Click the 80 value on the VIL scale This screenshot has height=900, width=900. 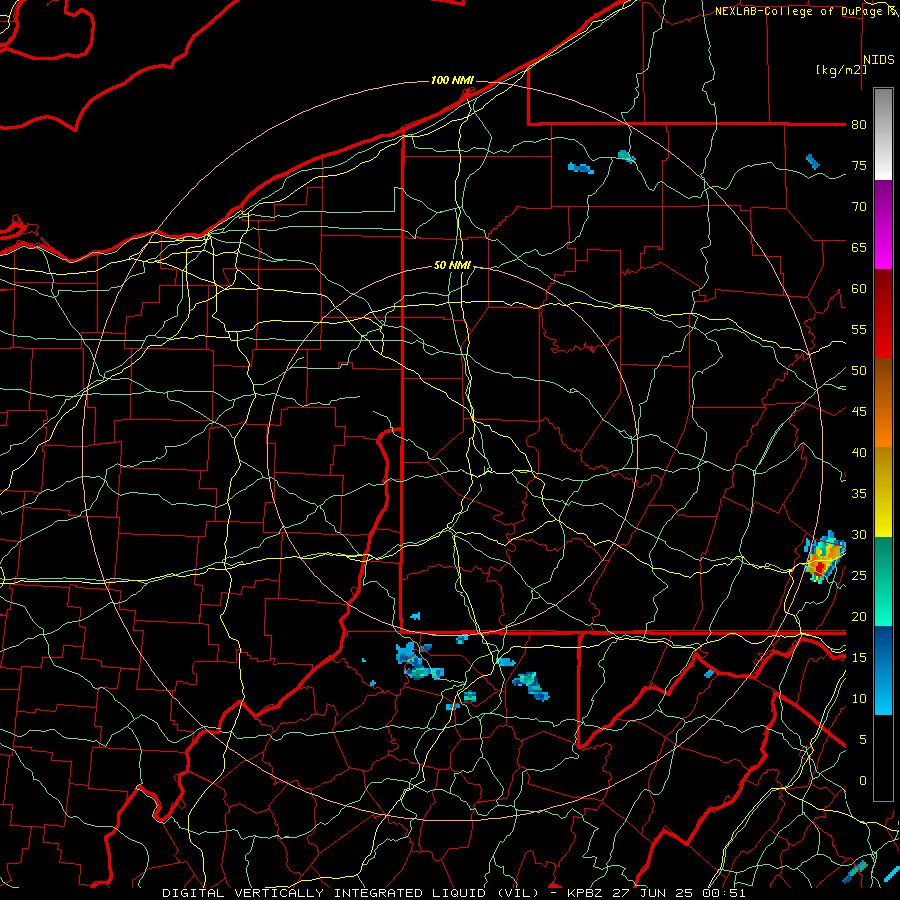(x=859, y=125)
